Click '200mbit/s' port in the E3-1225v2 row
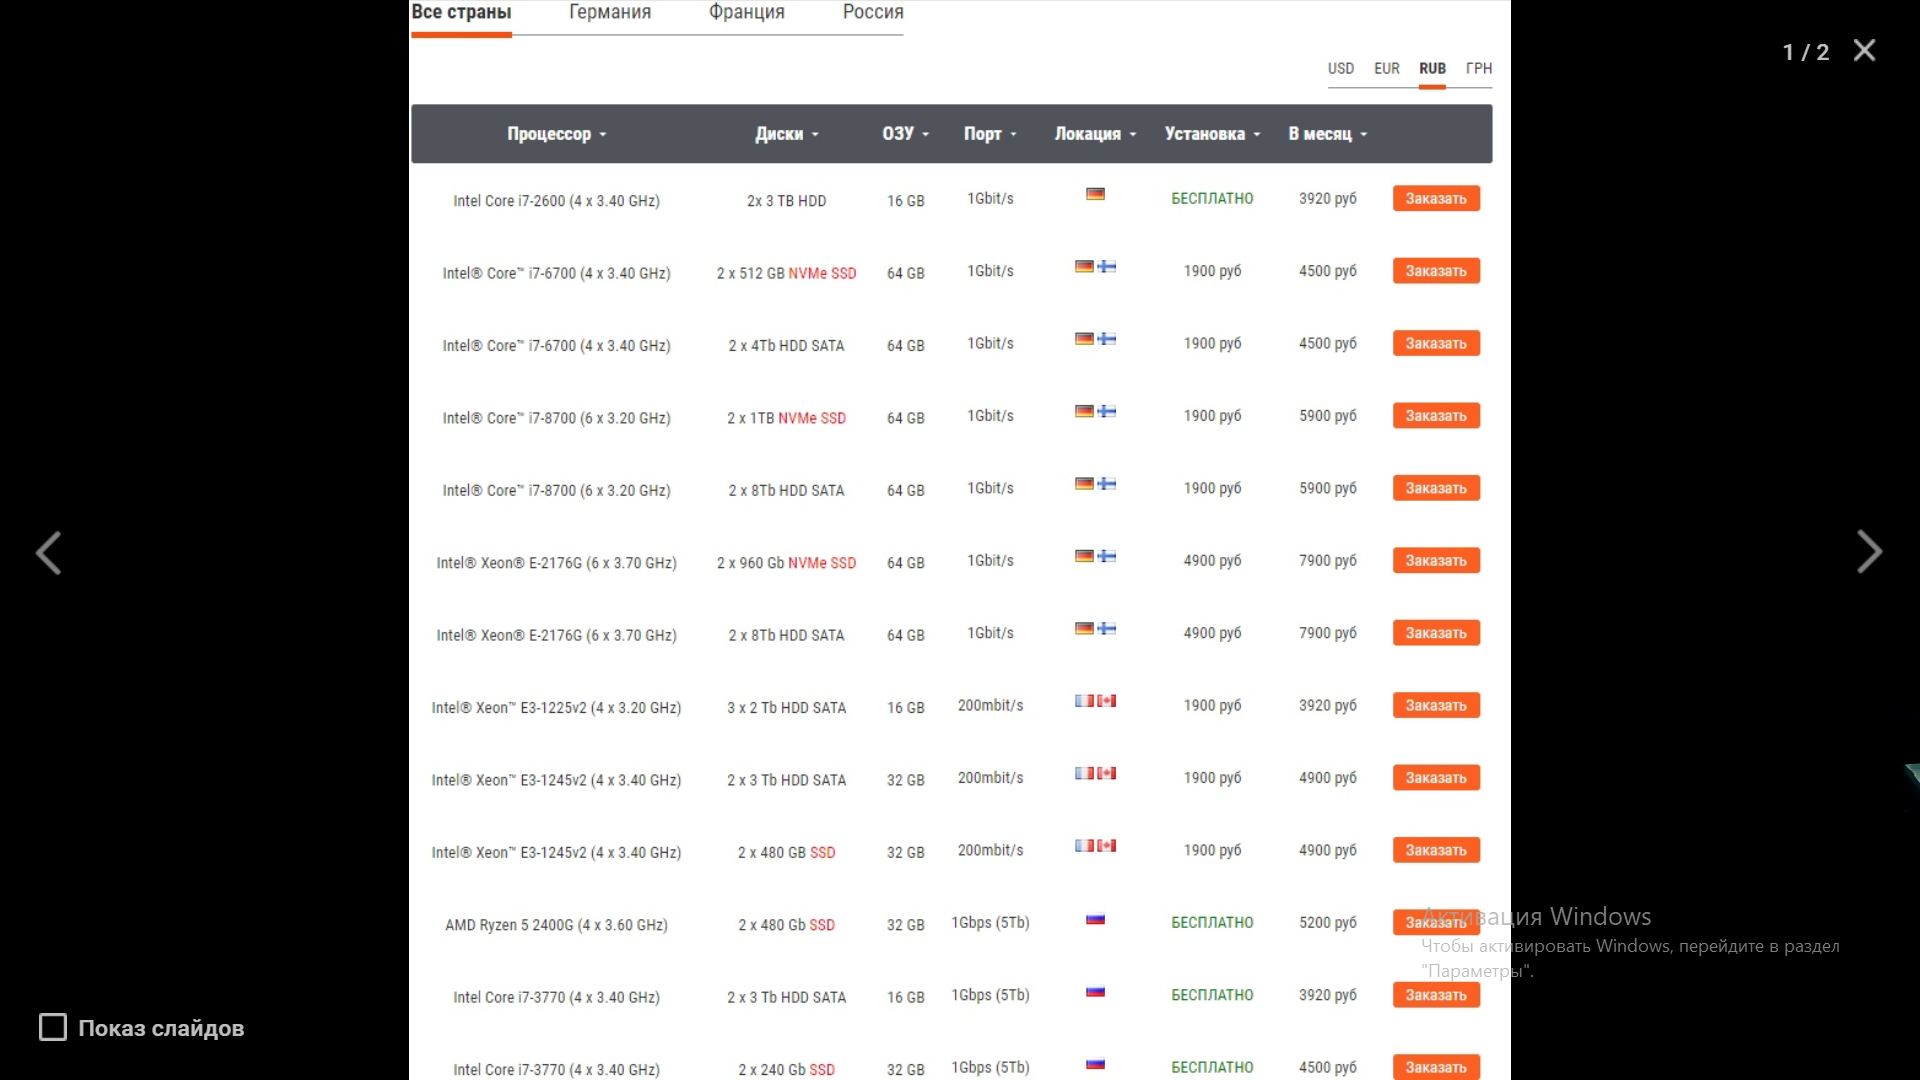 (990, 706)
